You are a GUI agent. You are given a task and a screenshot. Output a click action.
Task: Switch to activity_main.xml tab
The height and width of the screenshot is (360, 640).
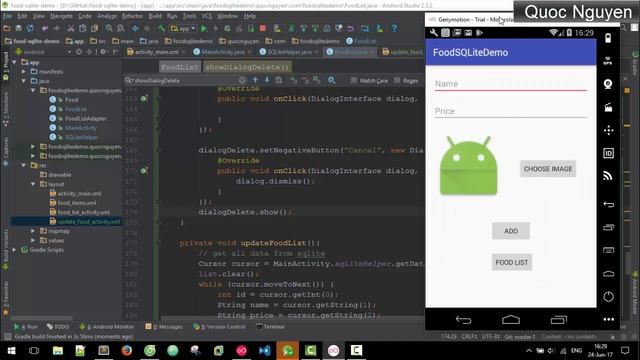[x=156, y=52]
